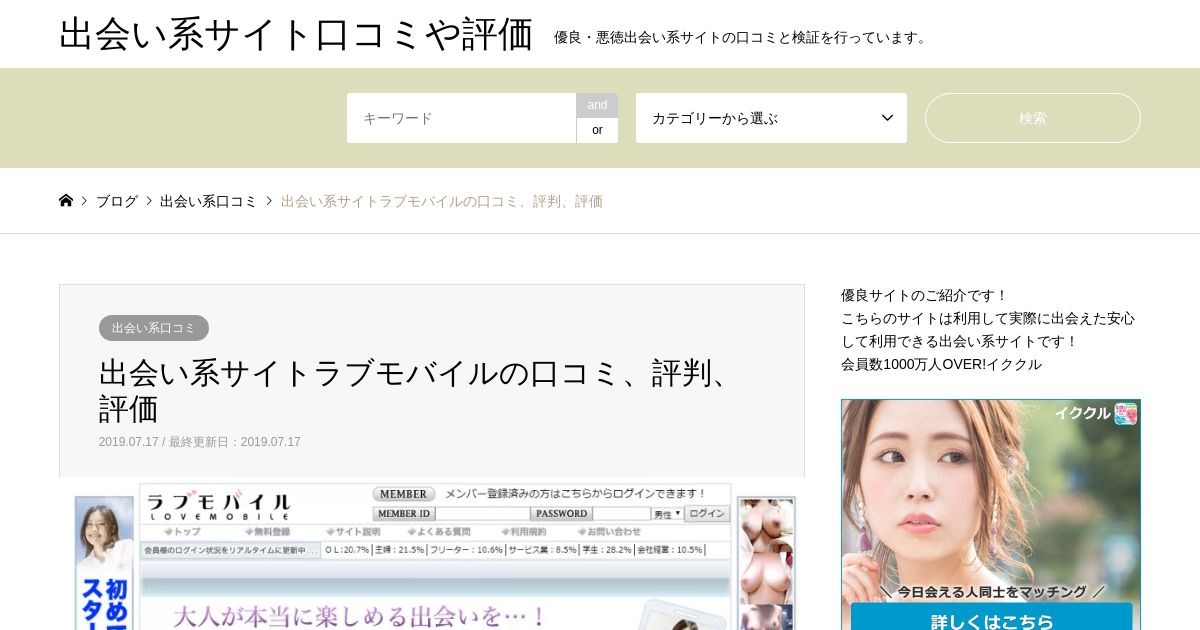Click the current page breadcrumb text
This screenshot has height=630, width=1200.
pos(442,201)
